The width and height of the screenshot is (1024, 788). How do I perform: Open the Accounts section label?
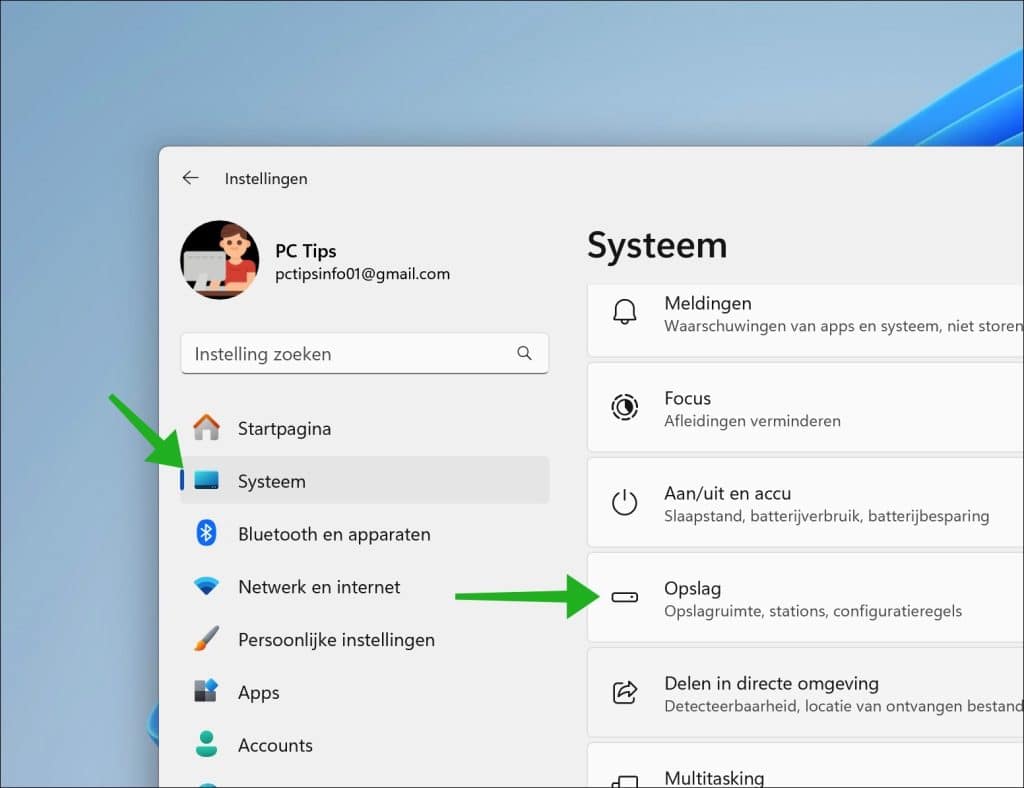(x=276, y=745)
